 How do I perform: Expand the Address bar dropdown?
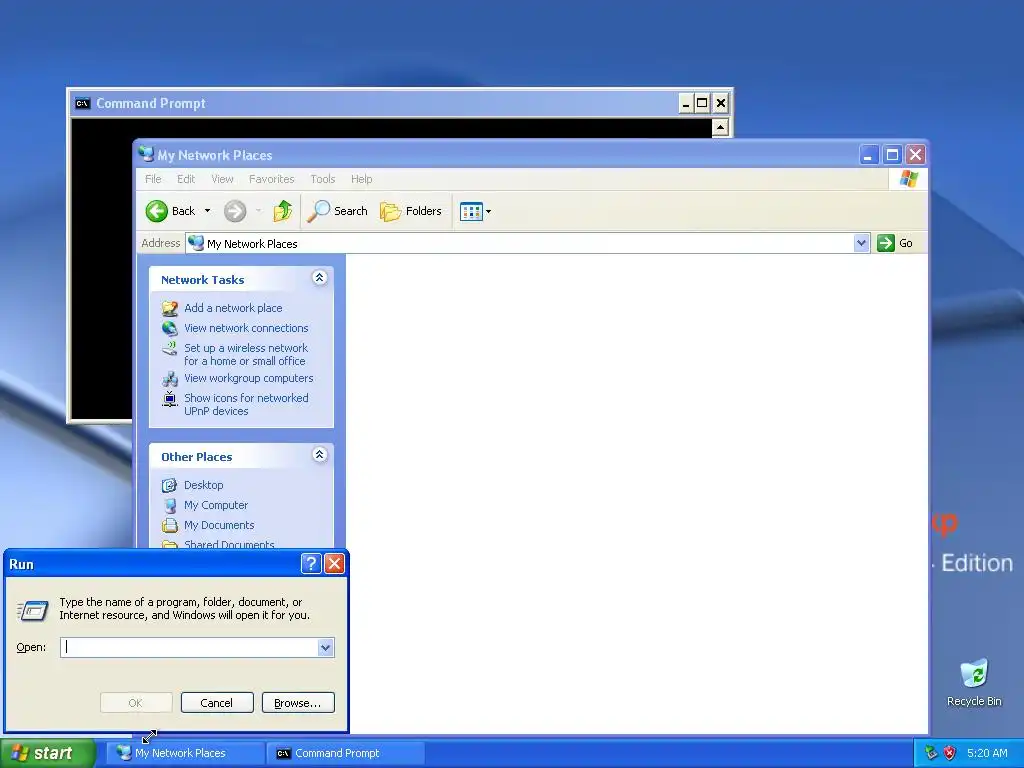pos(861,243)
